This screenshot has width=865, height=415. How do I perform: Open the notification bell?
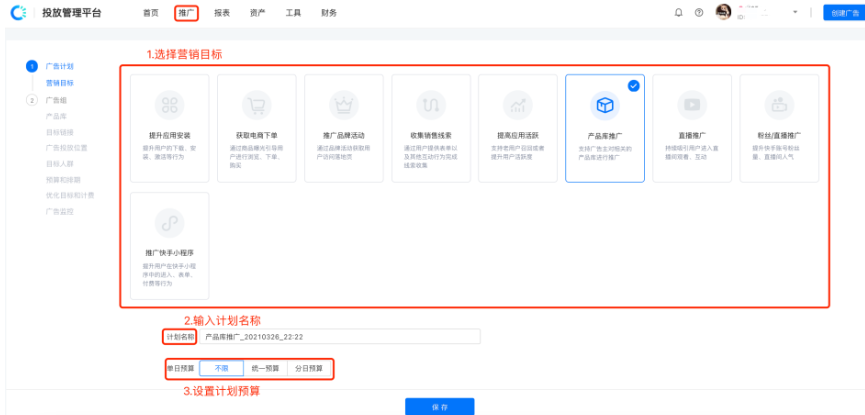coord(679,13)
